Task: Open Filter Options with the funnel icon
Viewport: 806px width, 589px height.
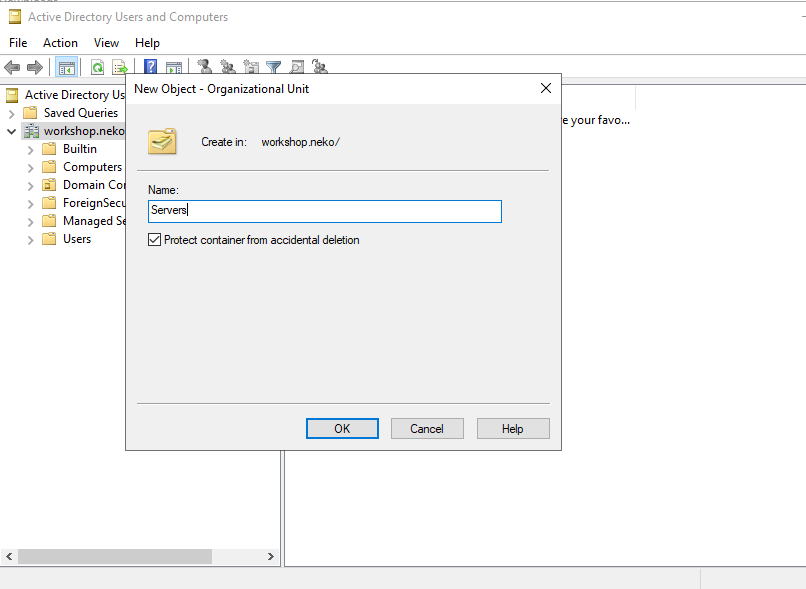Action: coord(272,67)
